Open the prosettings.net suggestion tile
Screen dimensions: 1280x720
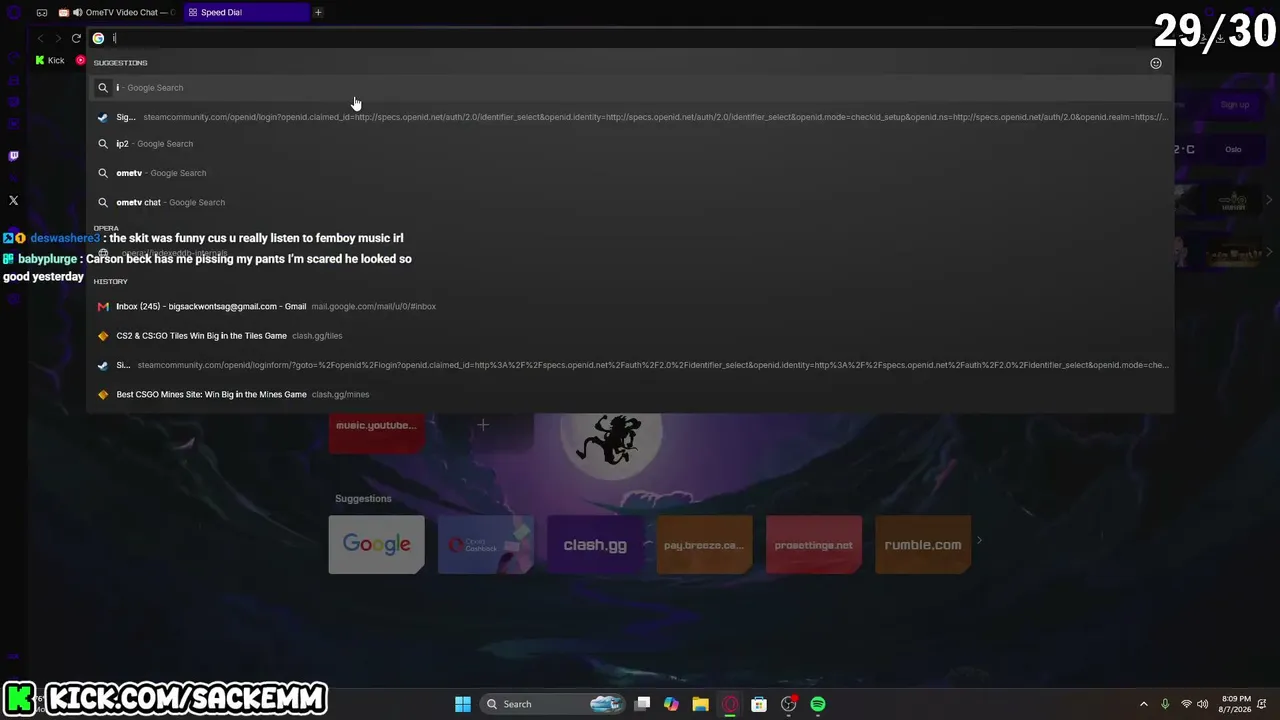(x=814, y=545)
